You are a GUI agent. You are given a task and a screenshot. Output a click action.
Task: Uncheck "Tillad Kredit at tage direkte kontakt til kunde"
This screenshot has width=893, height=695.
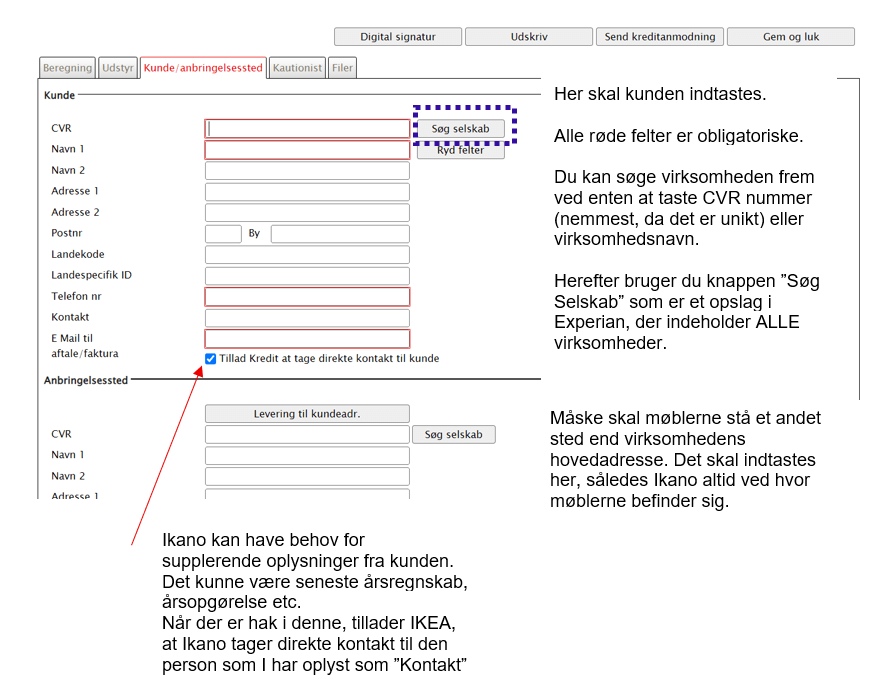209,358
